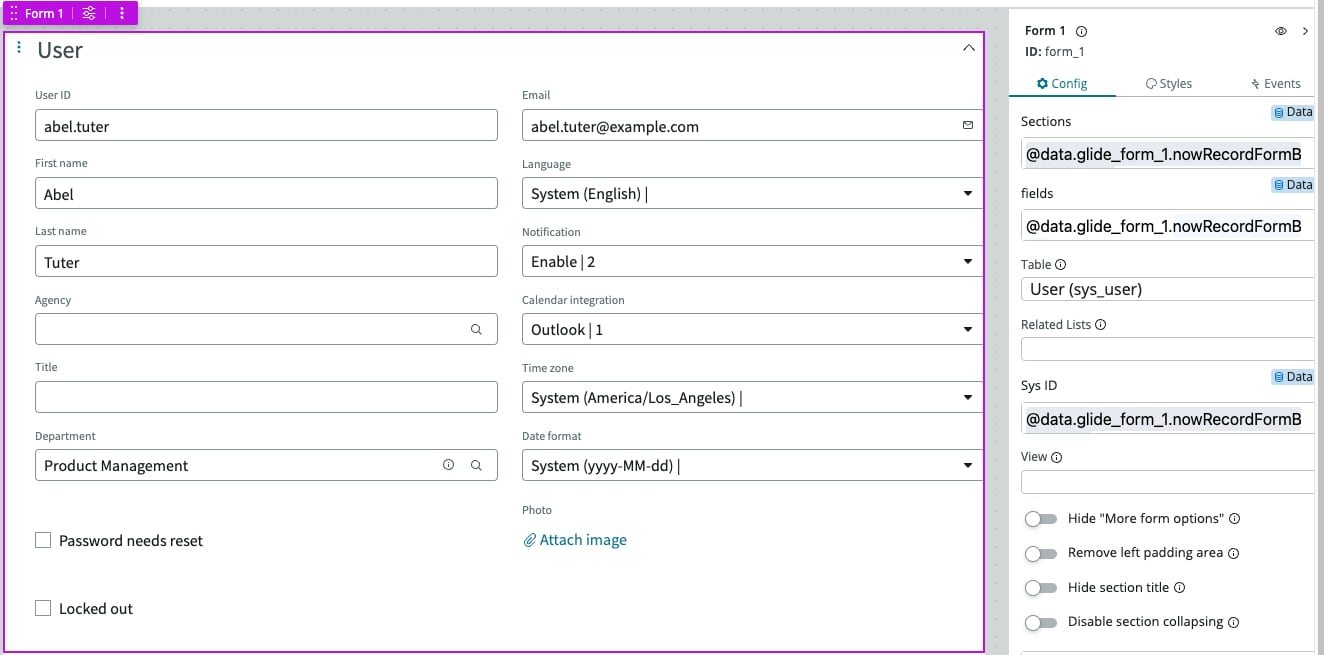Click the View input field

[1166, 481]
